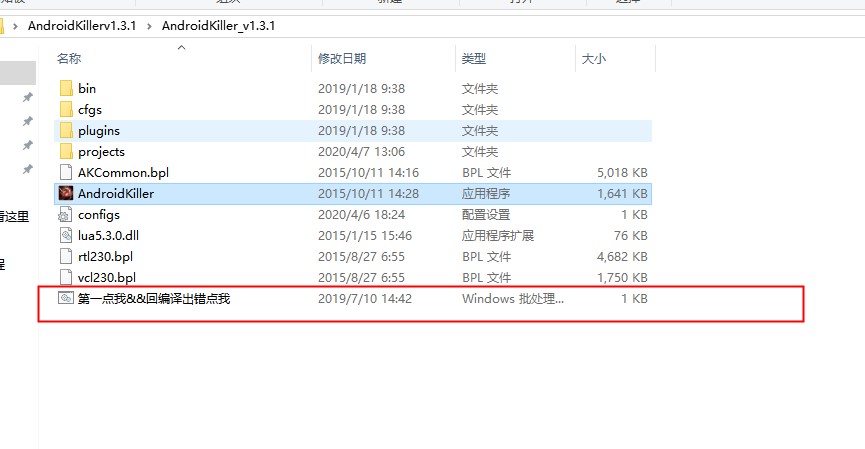The width and height of the screenshot is (865, 449).
Task: Click the 2020/4/6 18:24 date for configs
Action: (361, 215)
